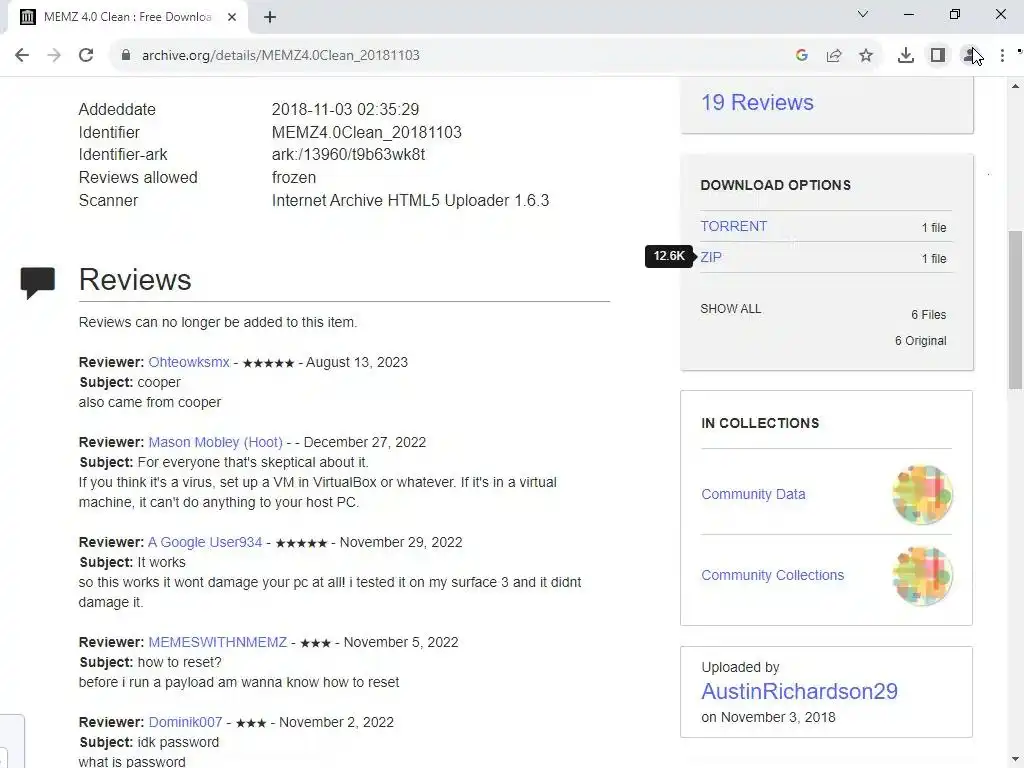Viewport: 1024px width, 768px height.
Task: Open reviewer Dominik007 profile
Action: pos(185,722)
